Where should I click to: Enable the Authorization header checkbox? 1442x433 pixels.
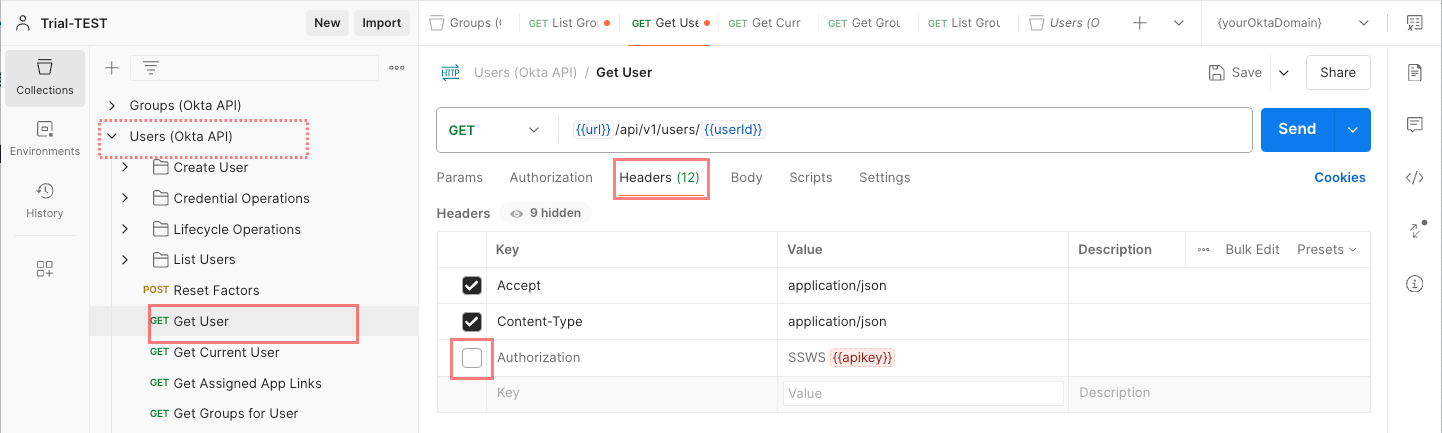point(472,358)
